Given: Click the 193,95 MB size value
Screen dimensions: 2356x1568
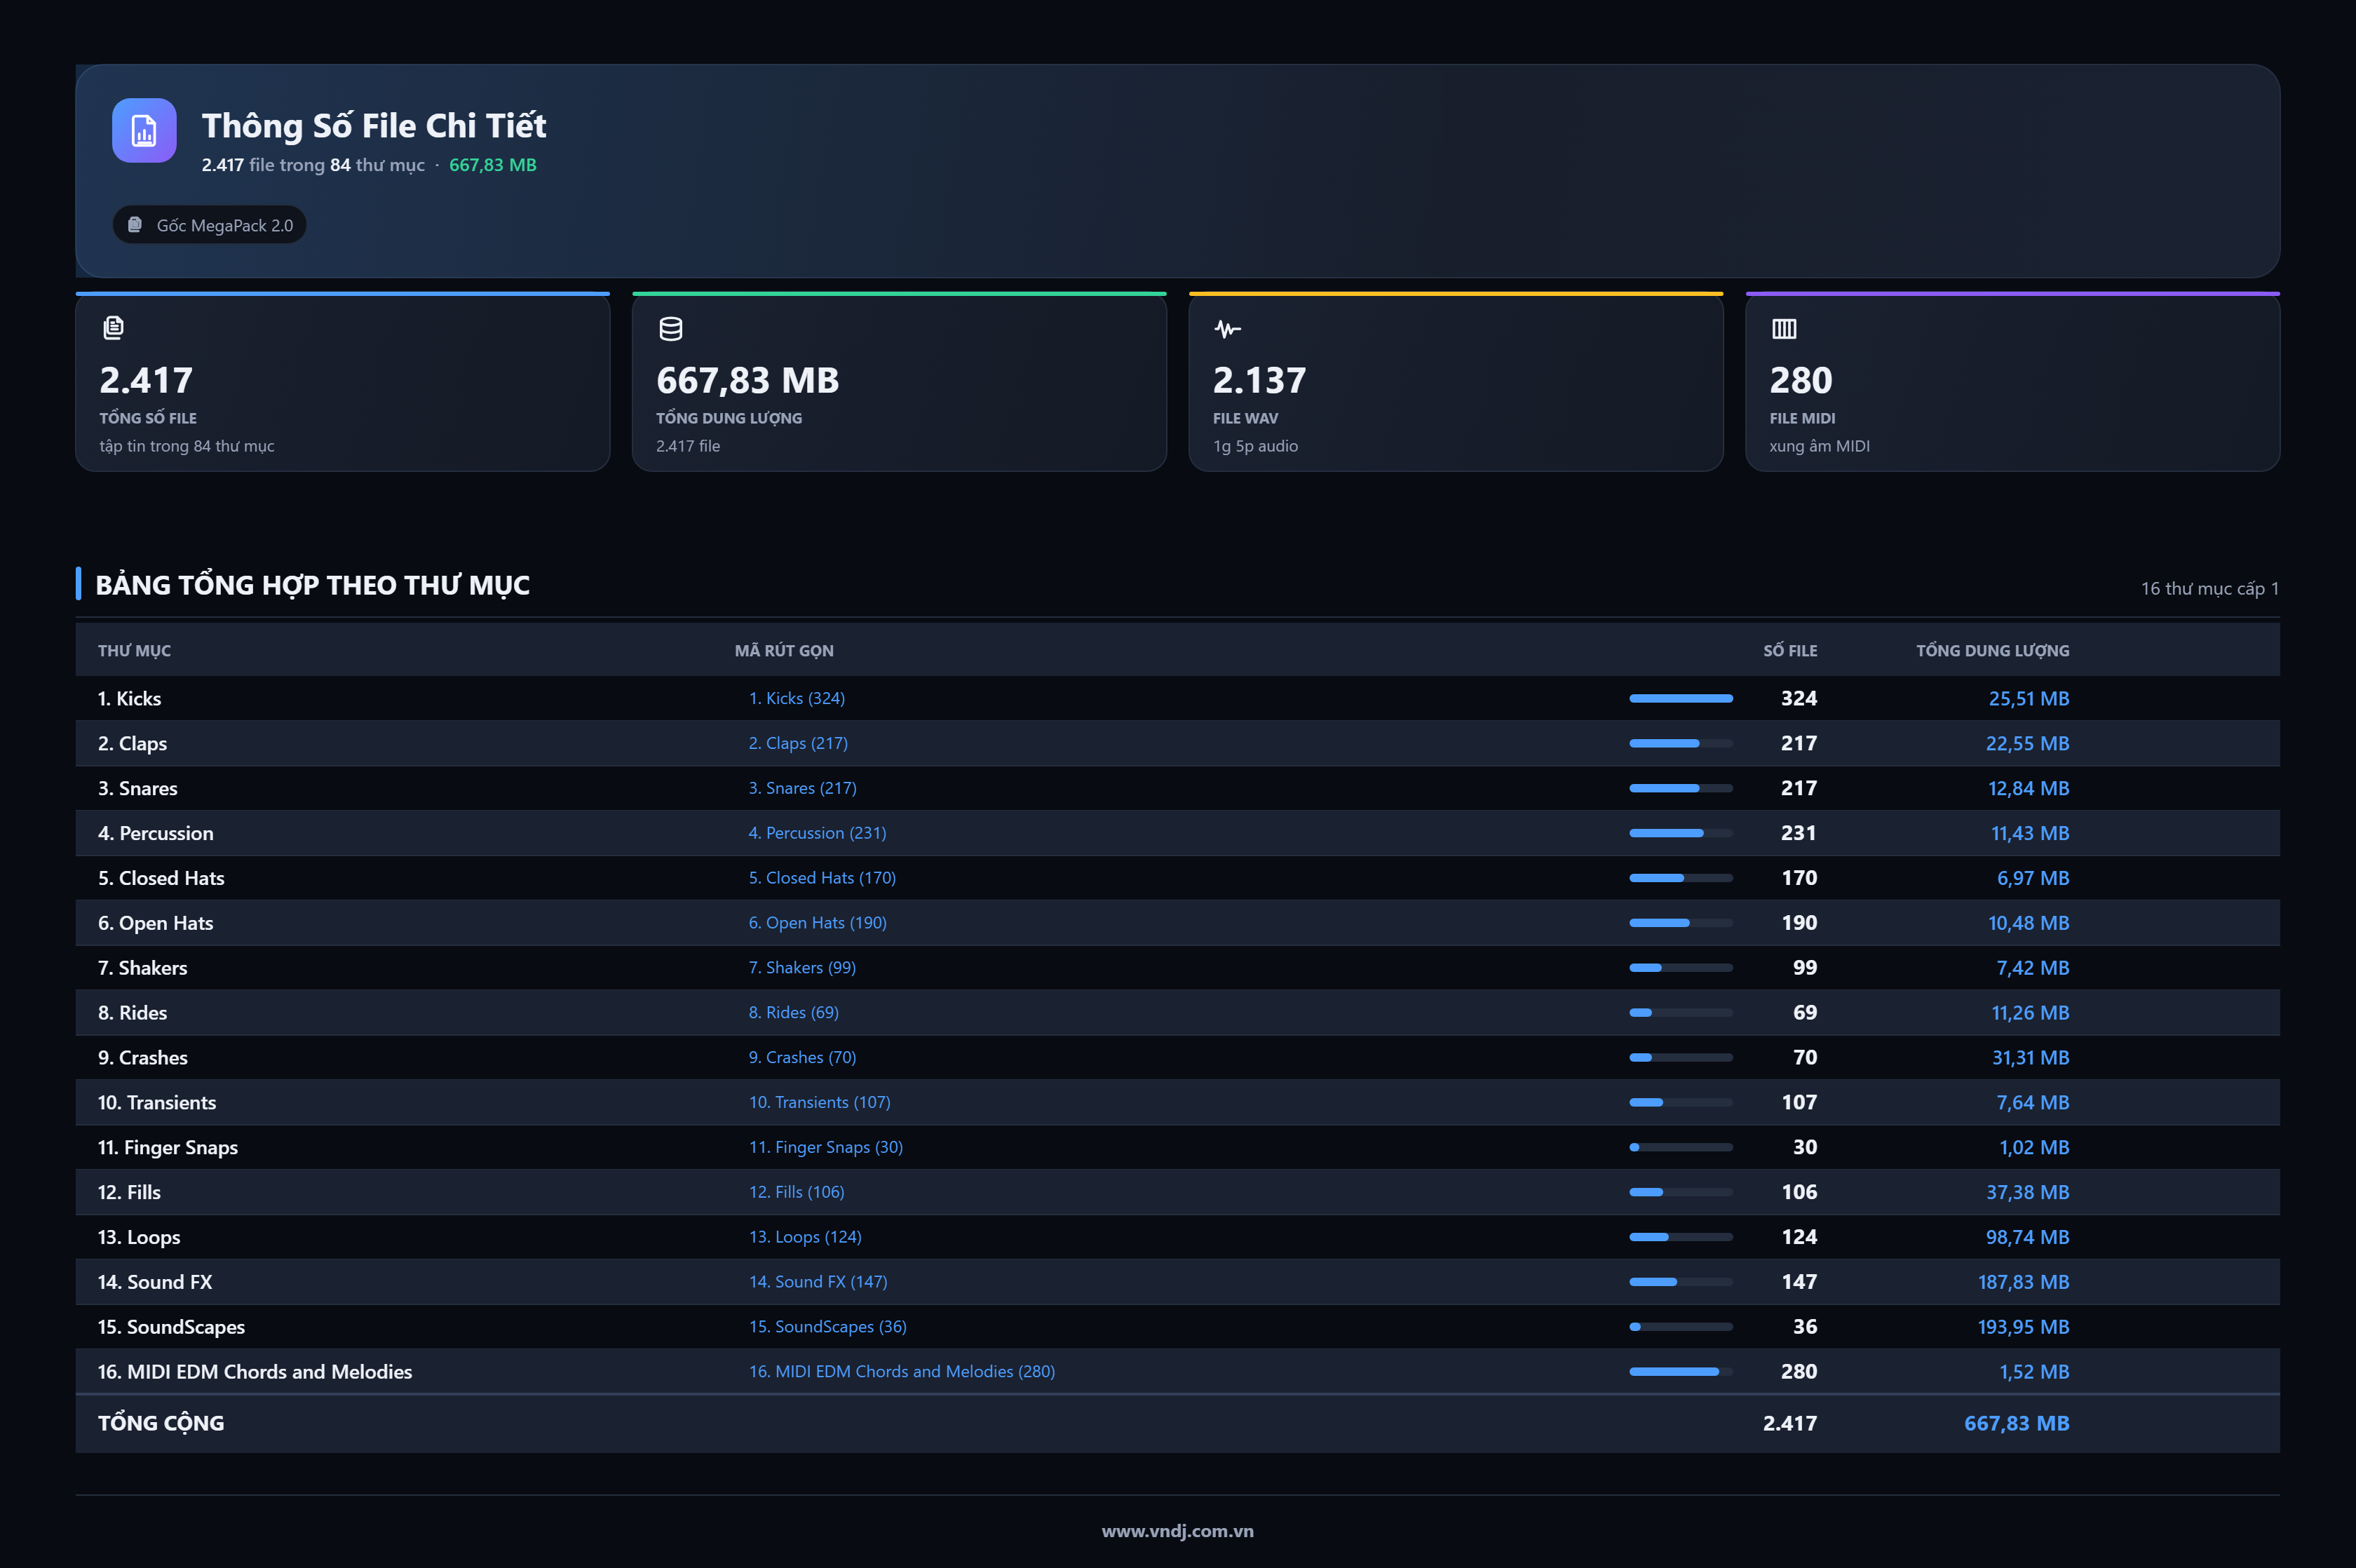Looking at the screenshot, I should (2023, 1327).
